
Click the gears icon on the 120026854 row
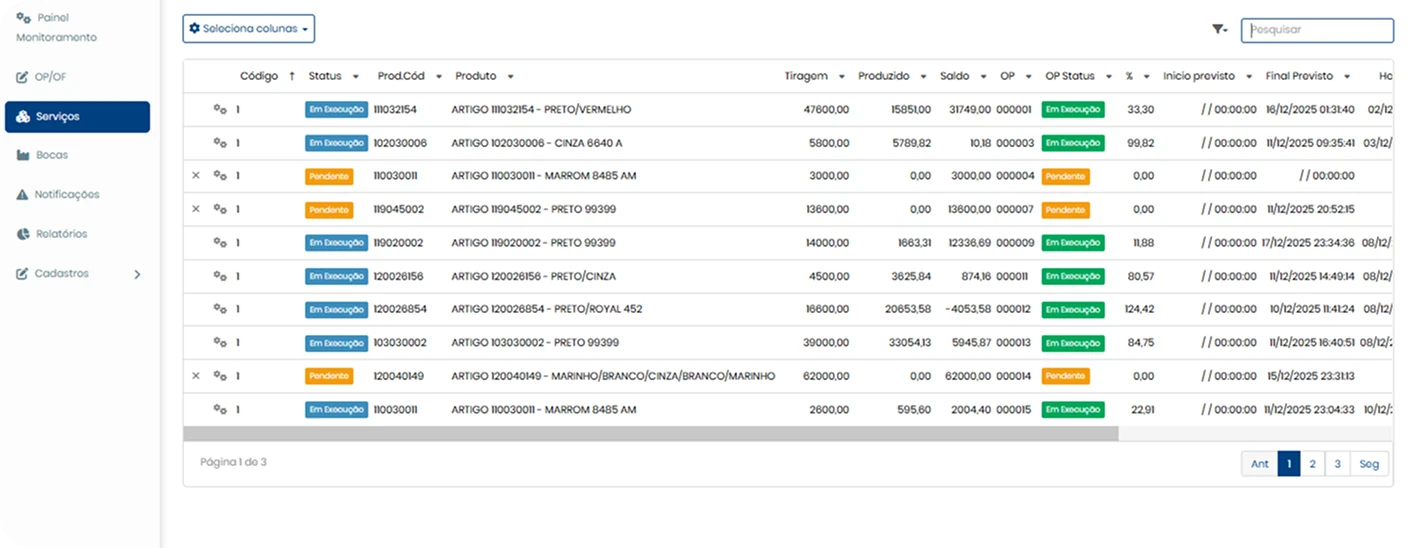220,310
